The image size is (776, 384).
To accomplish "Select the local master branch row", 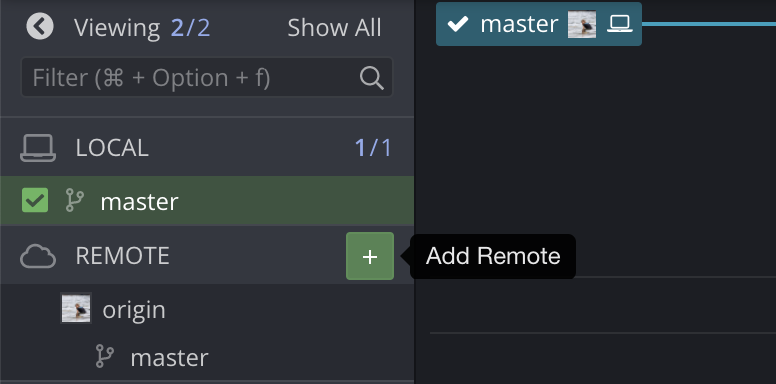I will (207, 201).
